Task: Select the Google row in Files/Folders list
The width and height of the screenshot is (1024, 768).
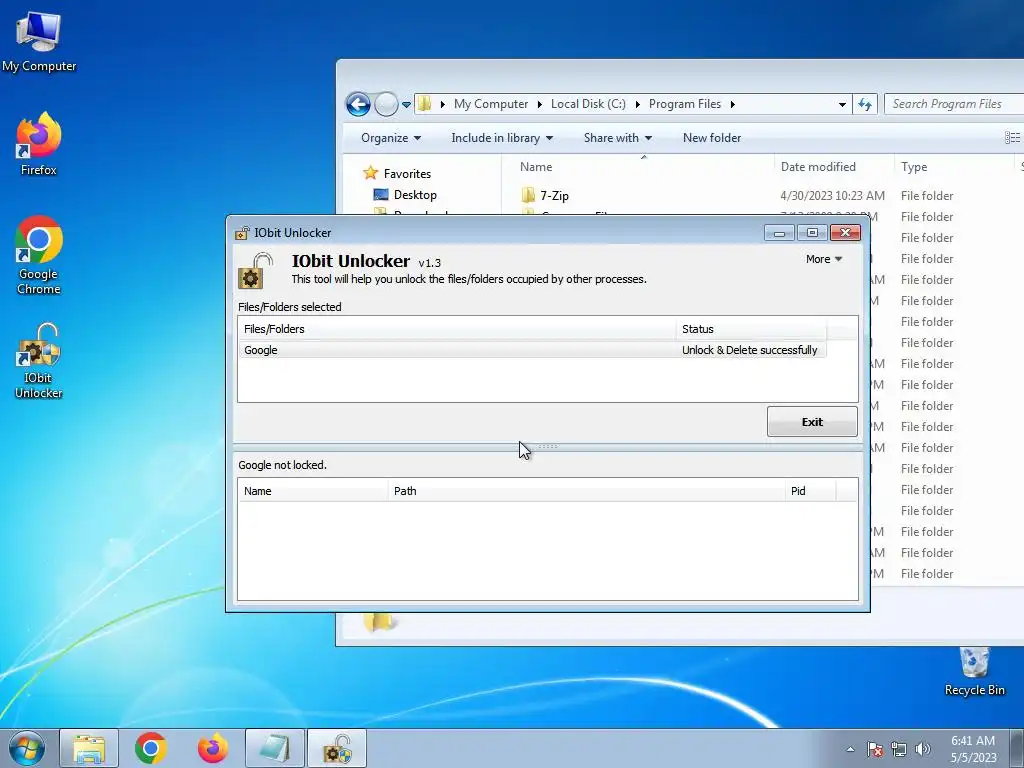Action: coord(532,350)
